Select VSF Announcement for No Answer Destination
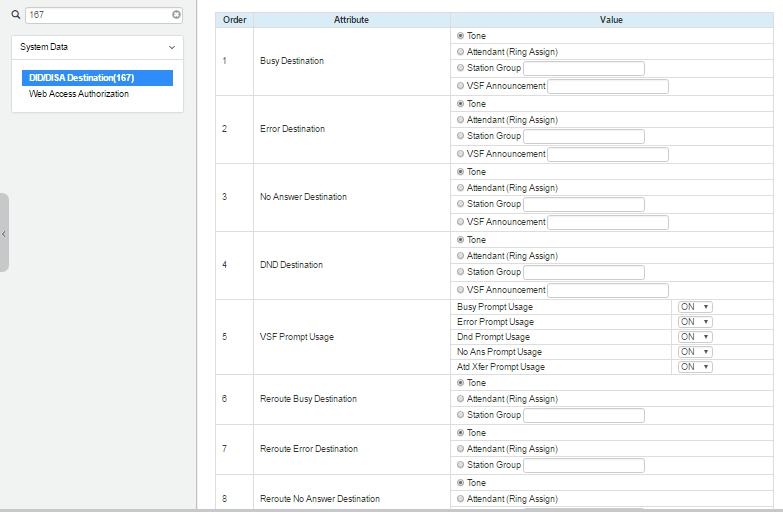Screen dimensions: 783x512 (x=460, y=222)
